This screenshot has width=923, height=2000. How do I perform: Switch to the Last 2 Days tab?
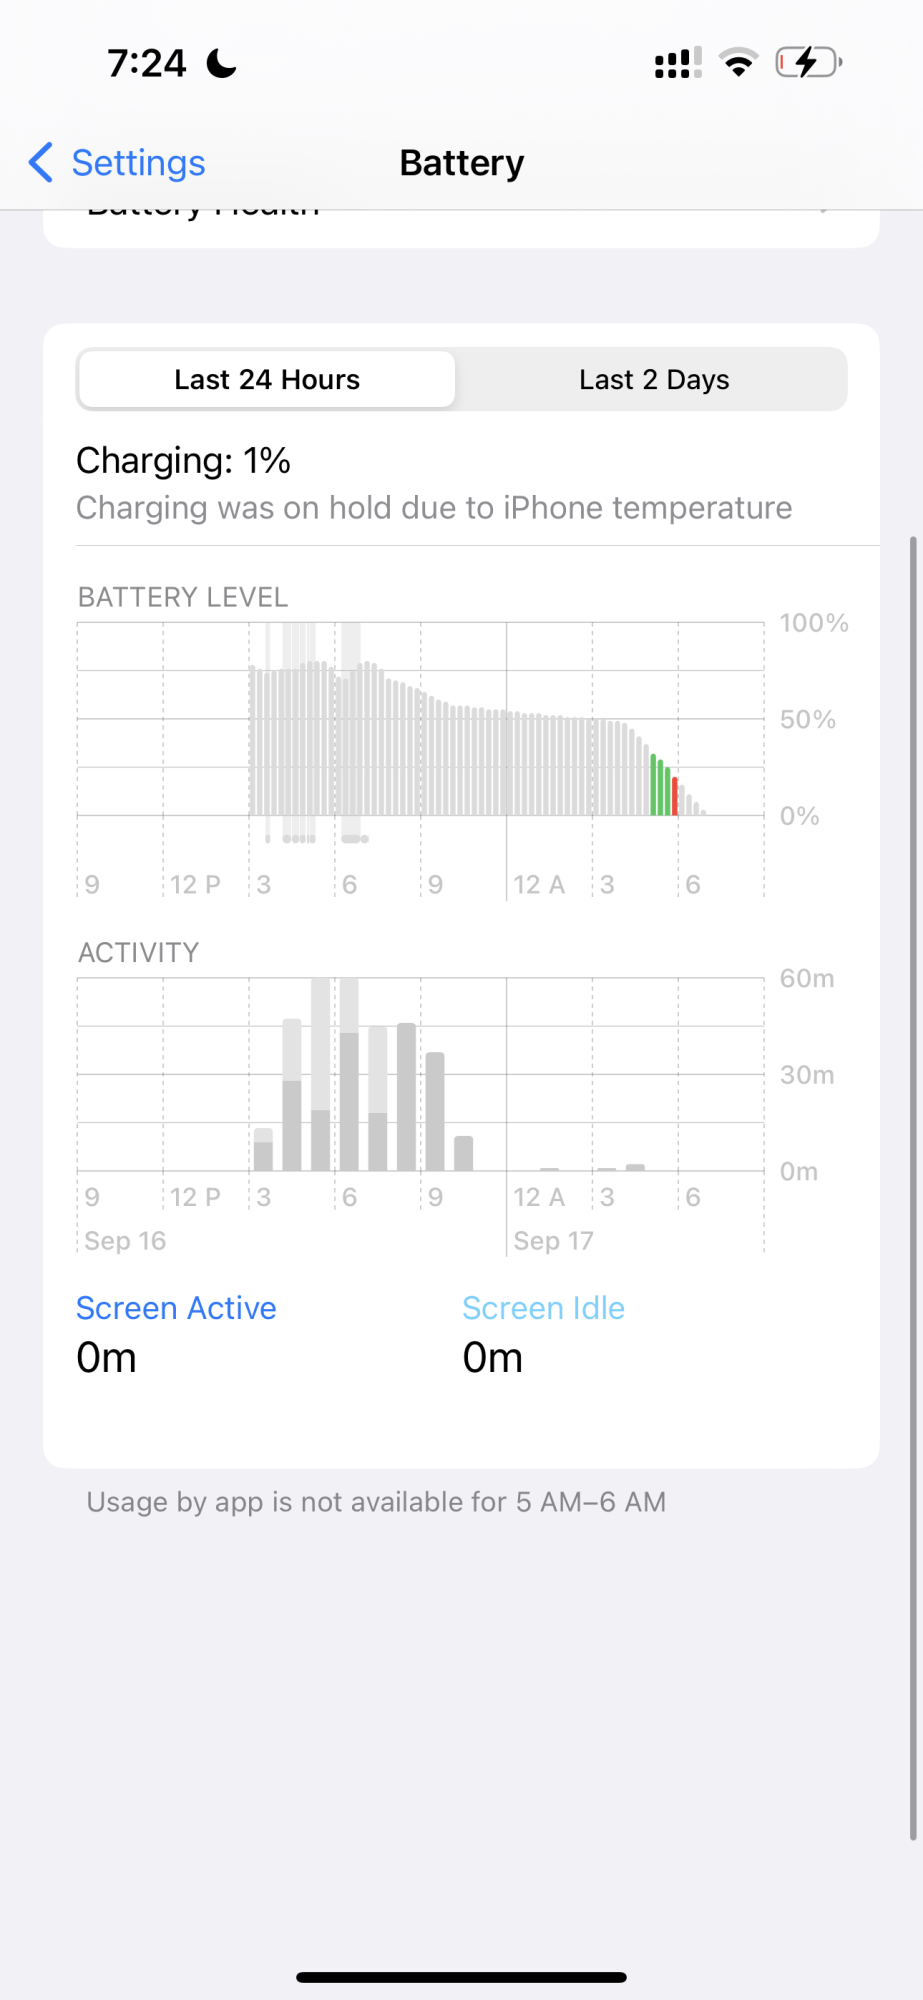pos(654,380)
